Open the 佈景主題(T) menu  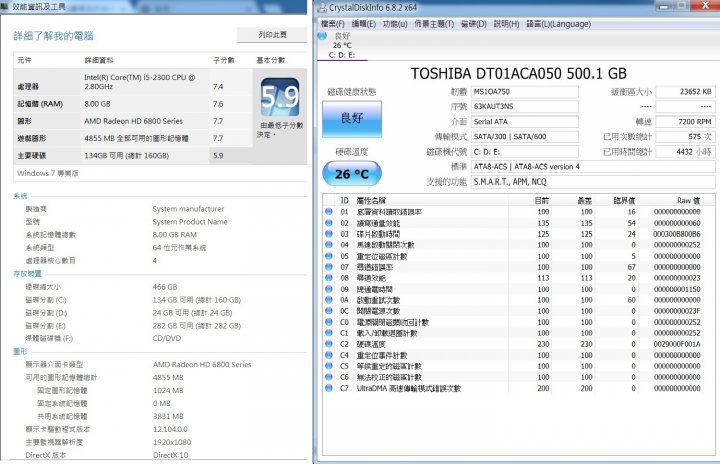pos(434,24)
